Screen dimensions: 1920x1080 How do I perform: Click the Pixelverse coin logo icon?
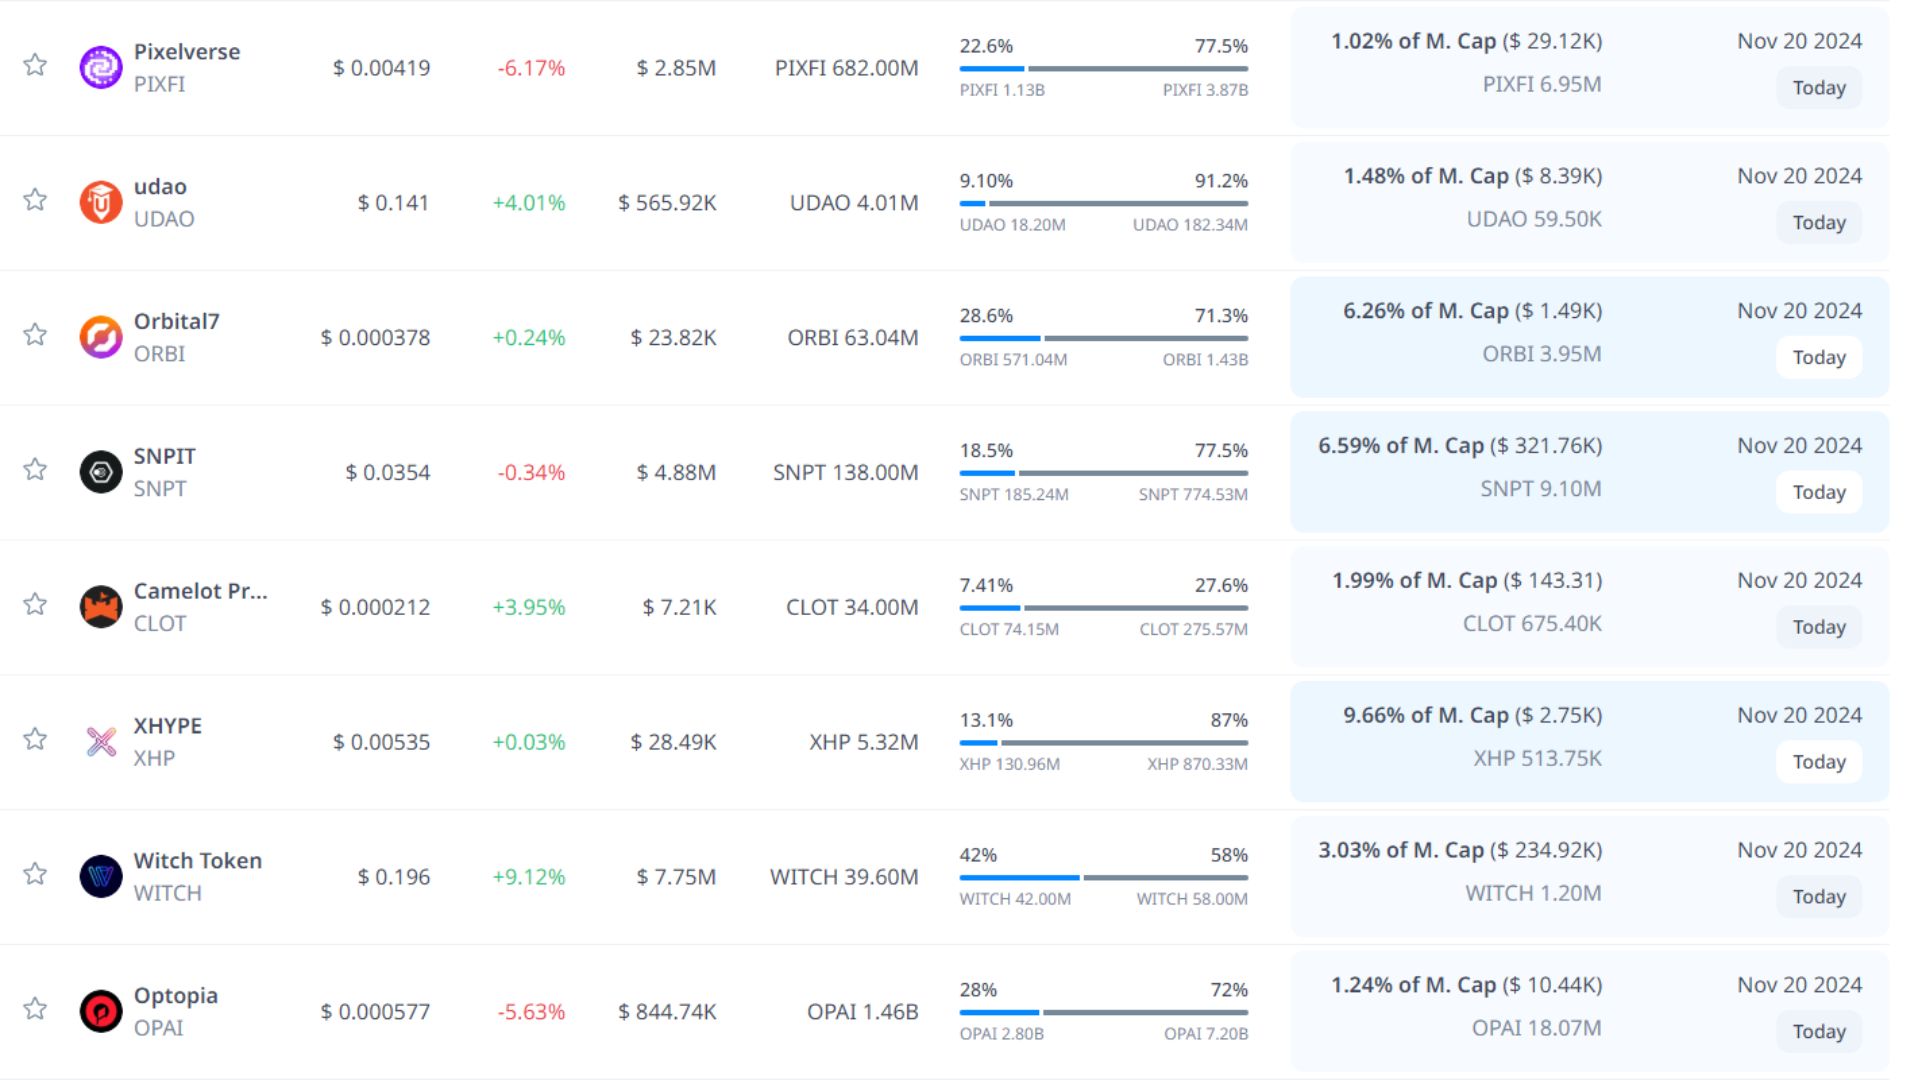coord(100,68)
